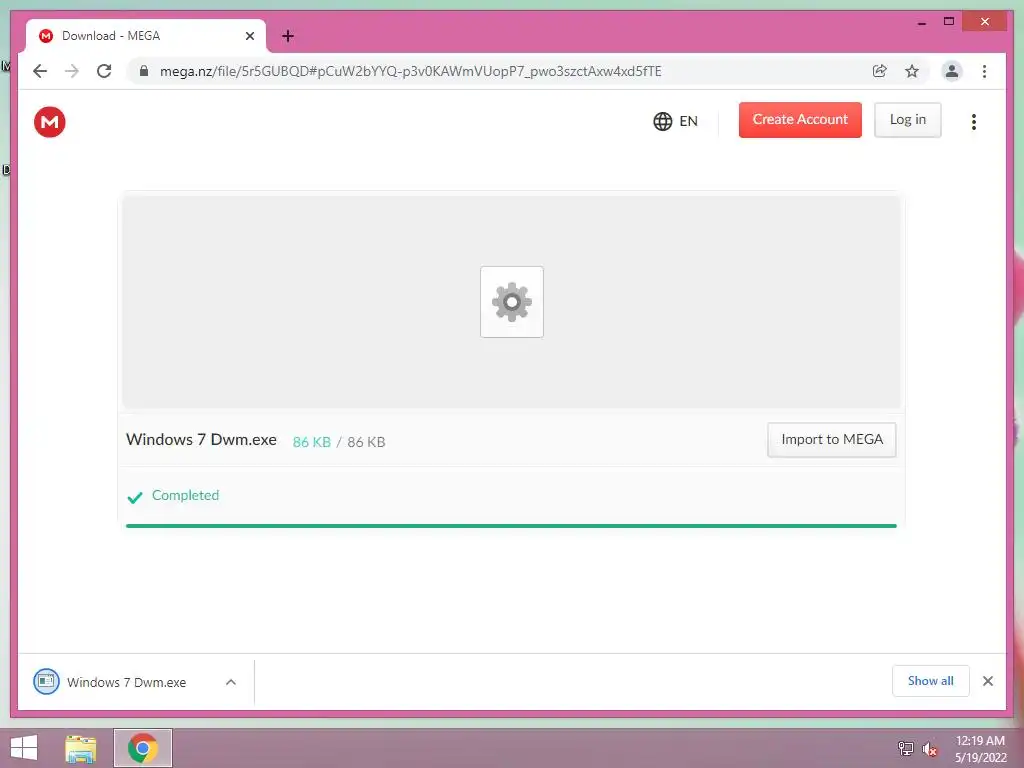Click Show all downloads
The height and width of the screenshot is (768, 1024).
[x=931, y=680]
